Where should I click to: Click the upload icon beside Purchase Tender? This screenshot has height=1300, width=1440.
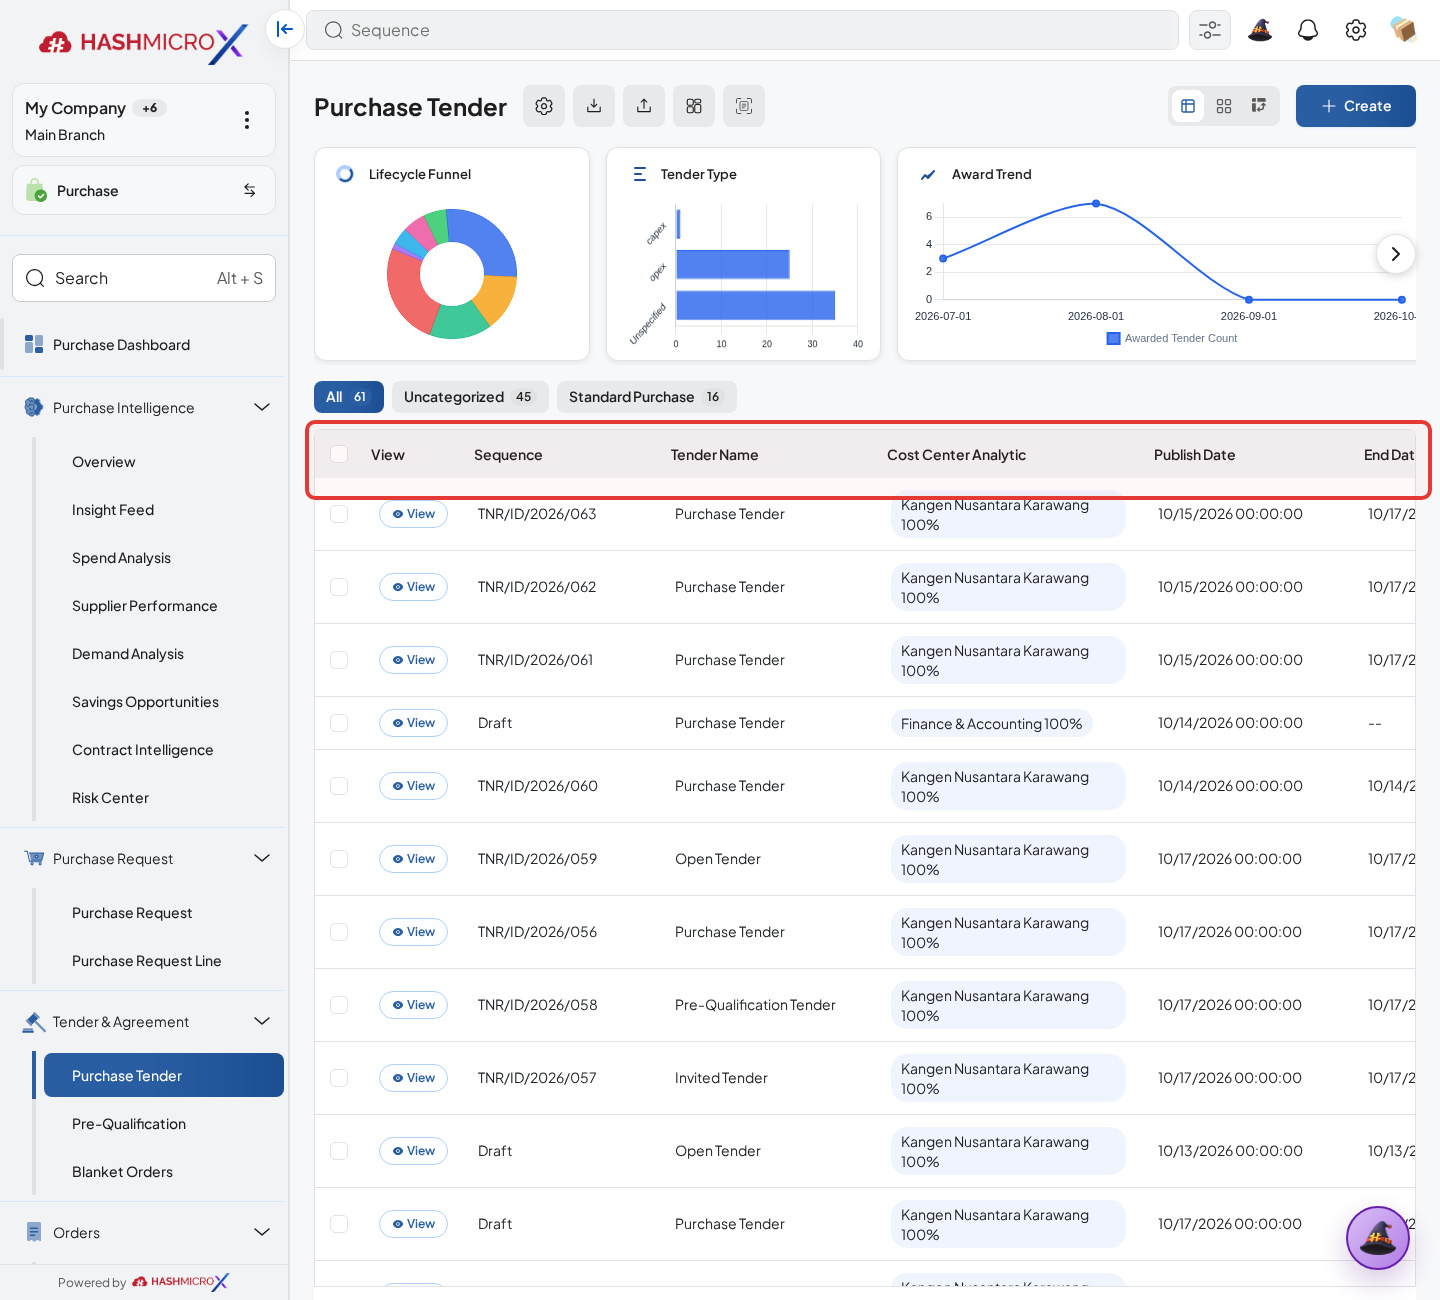pos(644,106)
